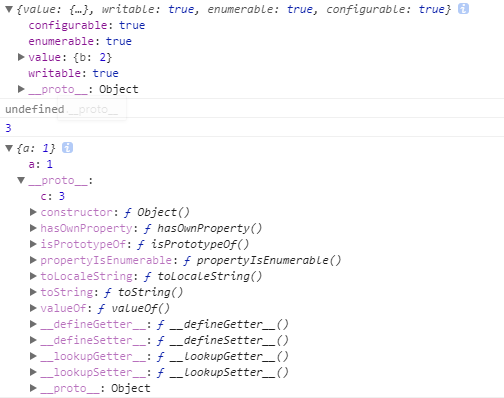Expand bottom __proto__: Object entry
504x398 pixels.
33,388
